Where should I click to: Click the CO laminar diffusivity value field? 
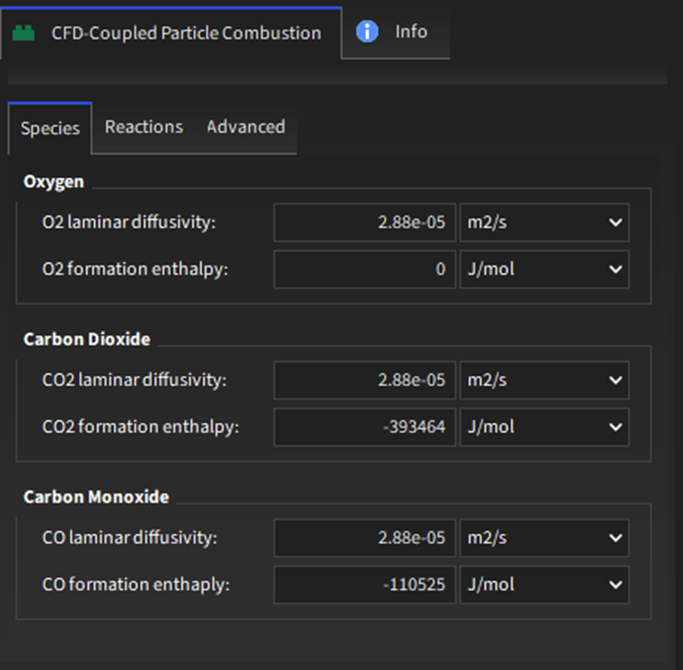365,538
